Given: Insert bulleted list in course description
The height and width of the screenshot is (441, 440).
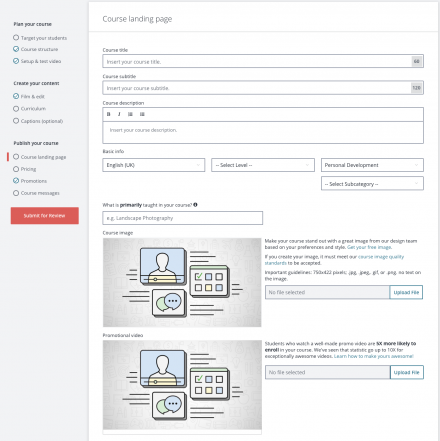Looking at the screenshot, I should (x=142, y=114).
